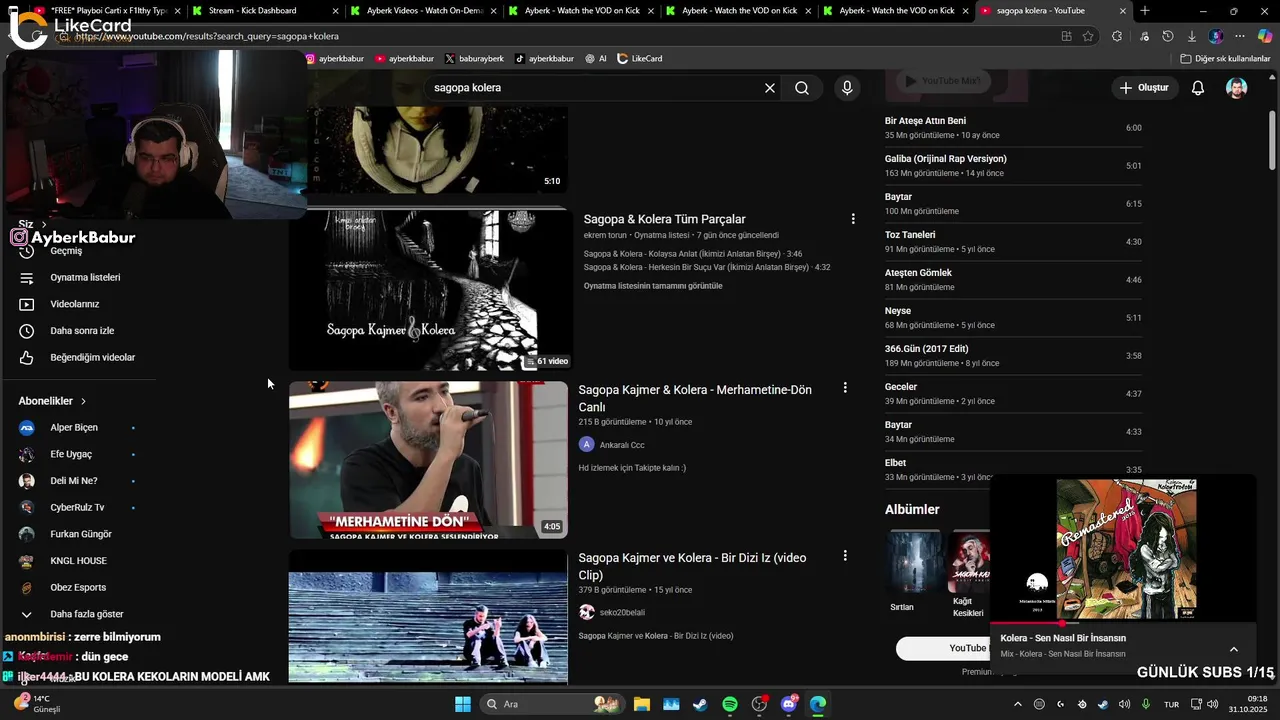The width and height of the screenshot is (1280, 720).
Task: Open browser downloads icon
Action: pyautogui.click(x=1192, y=36)
